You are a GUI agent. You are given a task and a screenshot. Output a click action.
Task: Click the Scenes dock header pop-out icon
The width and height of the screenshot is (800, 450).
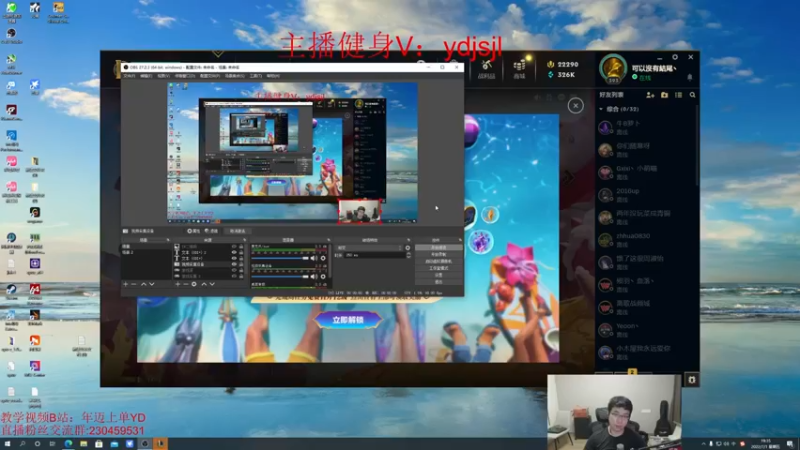click(168, 240)
